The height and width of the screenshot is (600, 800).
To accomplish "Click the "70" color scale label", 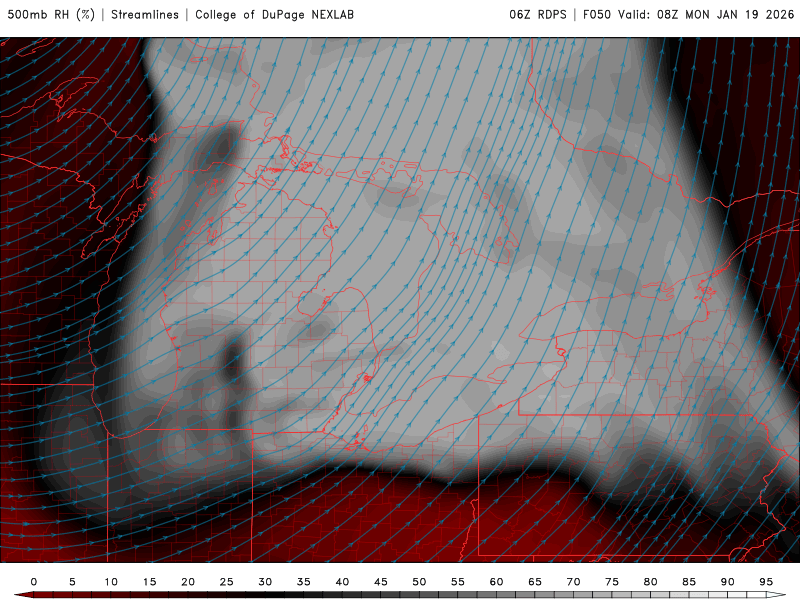I will point(573,582).
